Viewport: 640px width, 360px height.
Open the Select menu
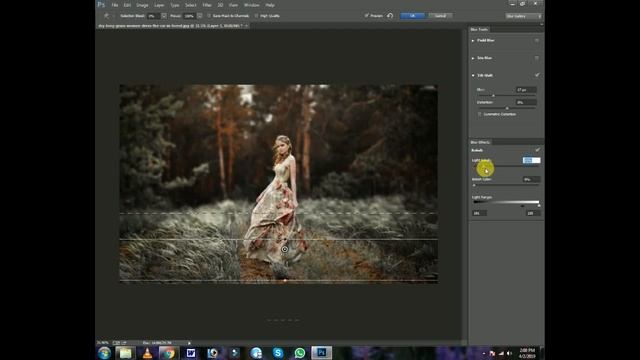click(191, 5)
